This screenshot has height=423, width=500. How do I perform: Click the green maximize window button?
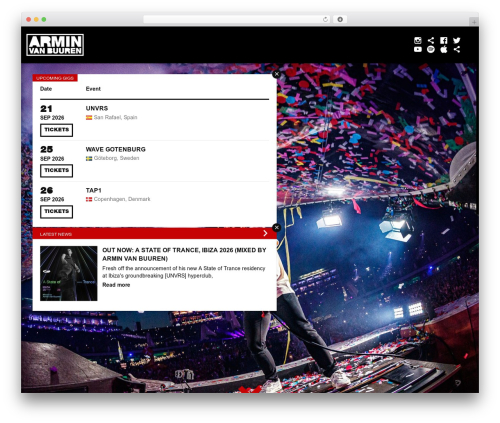(x=44, y=20)
